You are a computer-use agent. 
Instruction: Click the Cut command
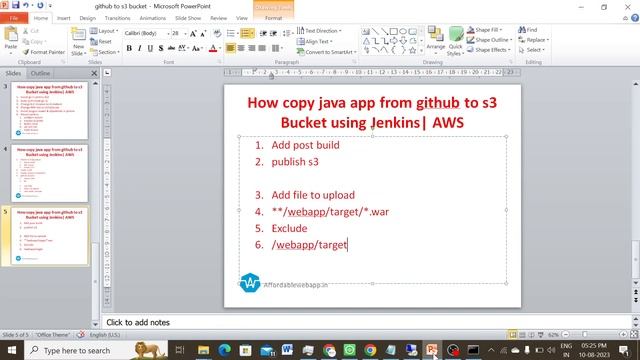(31, 31)
